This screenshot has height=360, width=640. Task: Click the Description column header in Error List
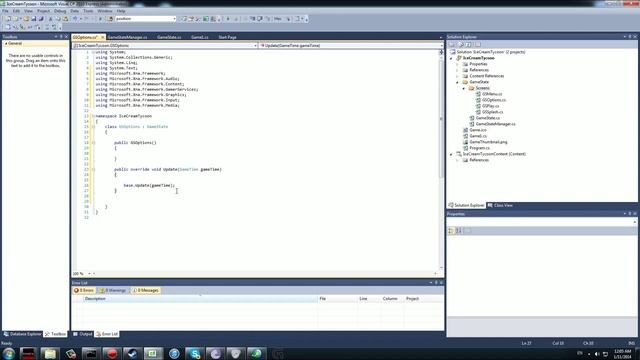pyautogui.click(x=200, y=299)
